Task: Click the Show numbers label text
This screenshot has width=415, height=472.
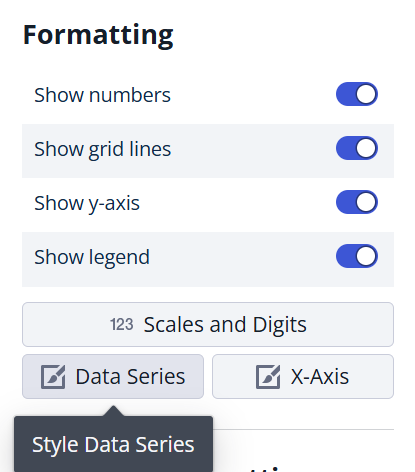Action: (x=102, y=95)
